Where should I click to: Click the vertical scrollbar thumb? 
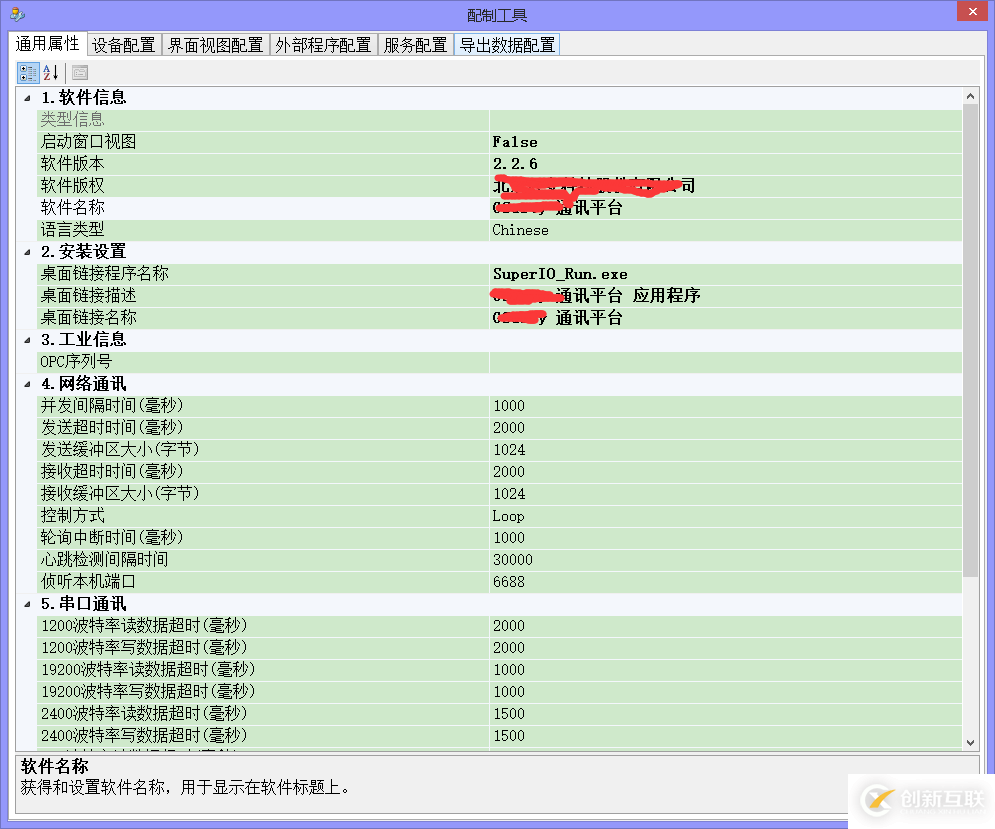[x=970, y=341]
